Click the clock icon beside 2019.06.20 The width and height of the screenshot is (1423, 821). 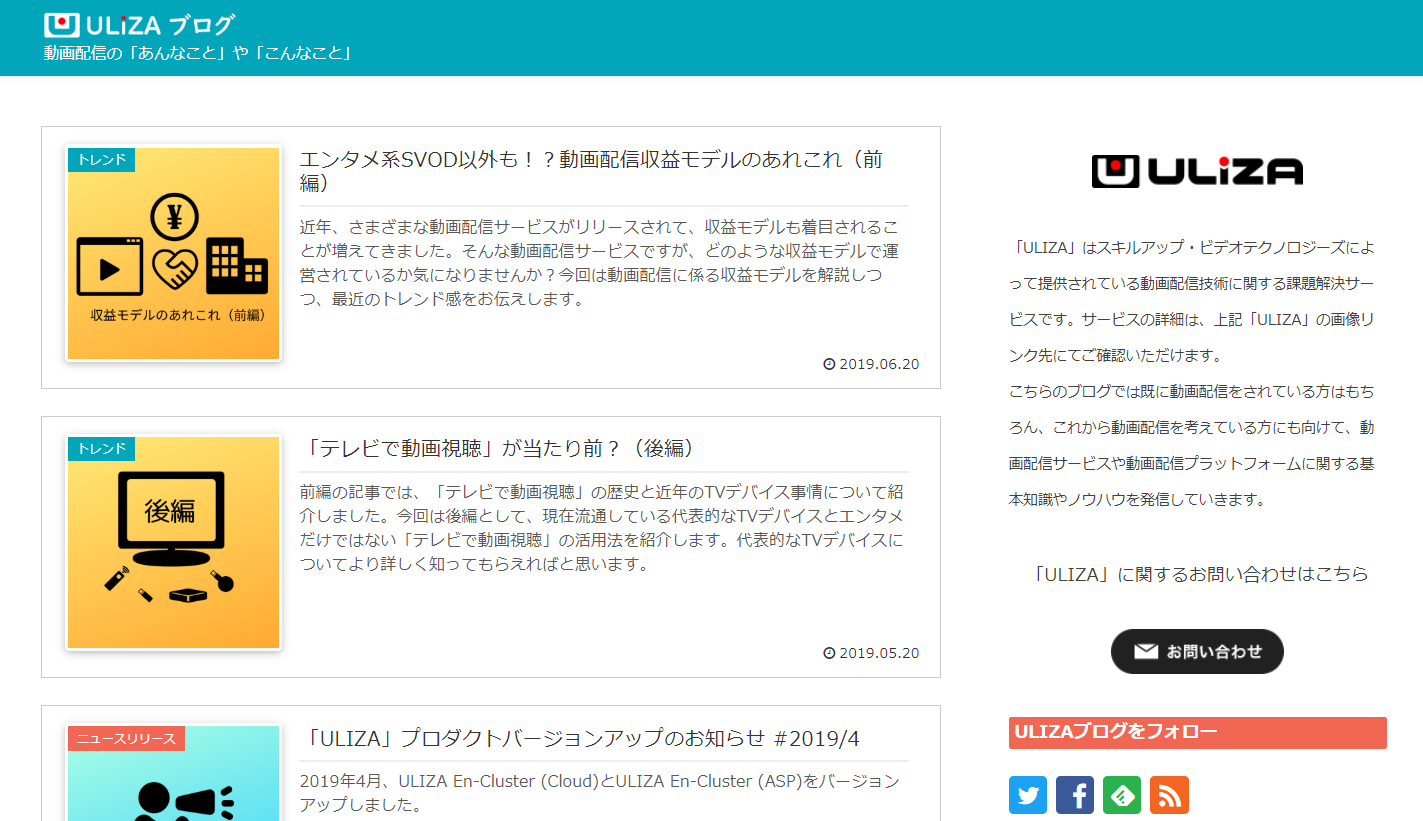[x=828, y=364]
